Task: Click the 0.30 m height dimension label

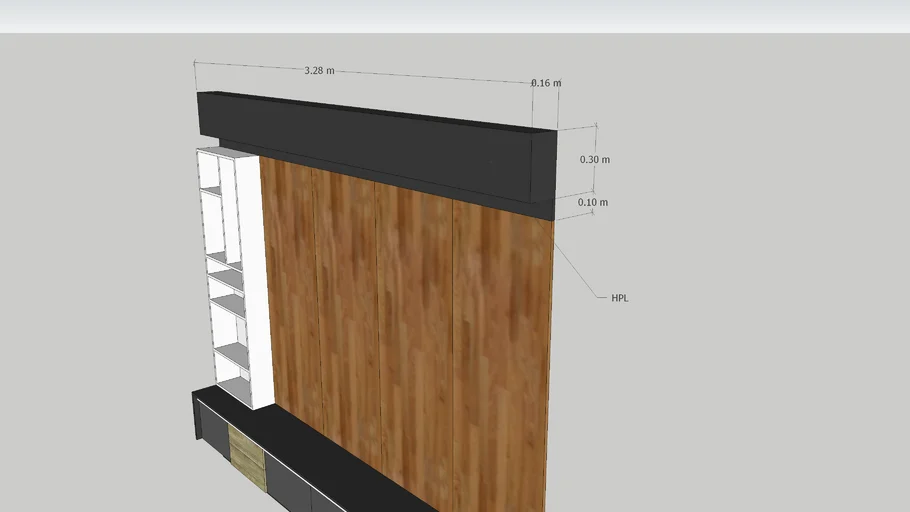Action: 595,160
